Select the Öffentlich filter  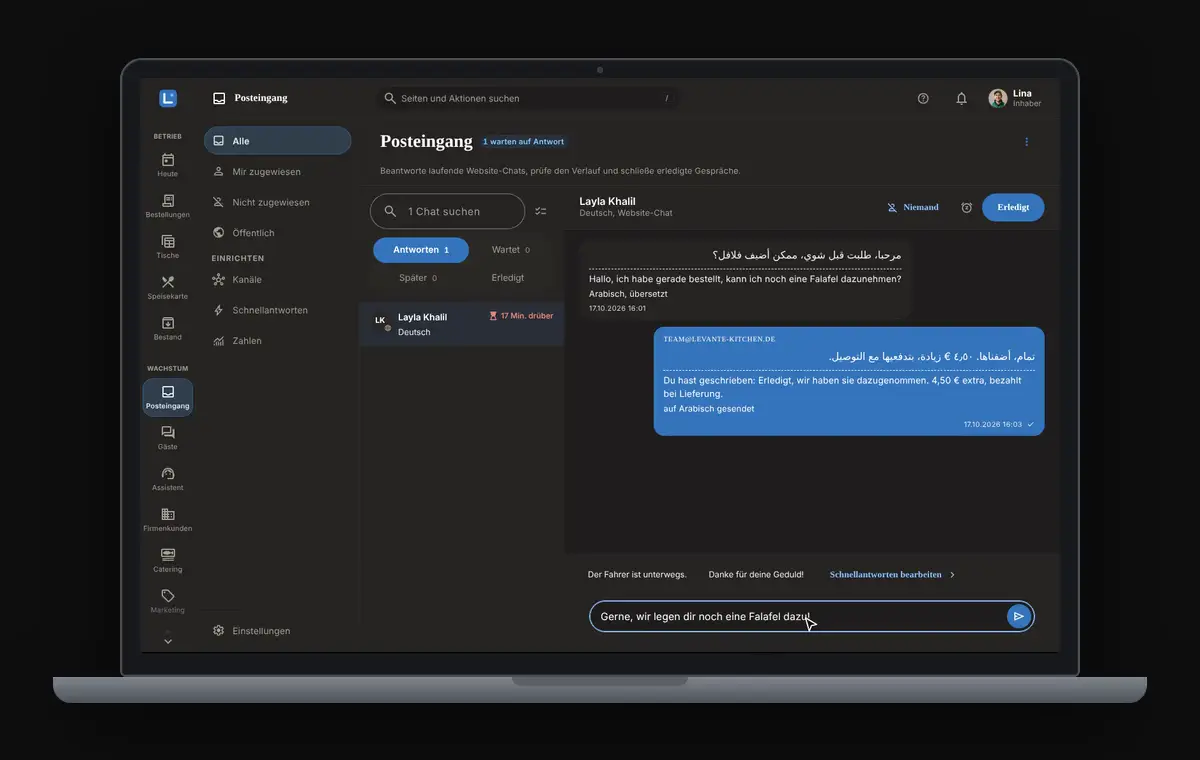(x=277, y=233)
